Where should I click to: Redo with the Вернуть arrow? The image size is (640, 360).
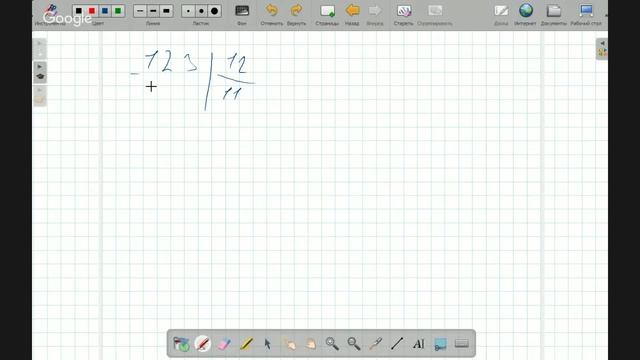[x=296, y=10]
